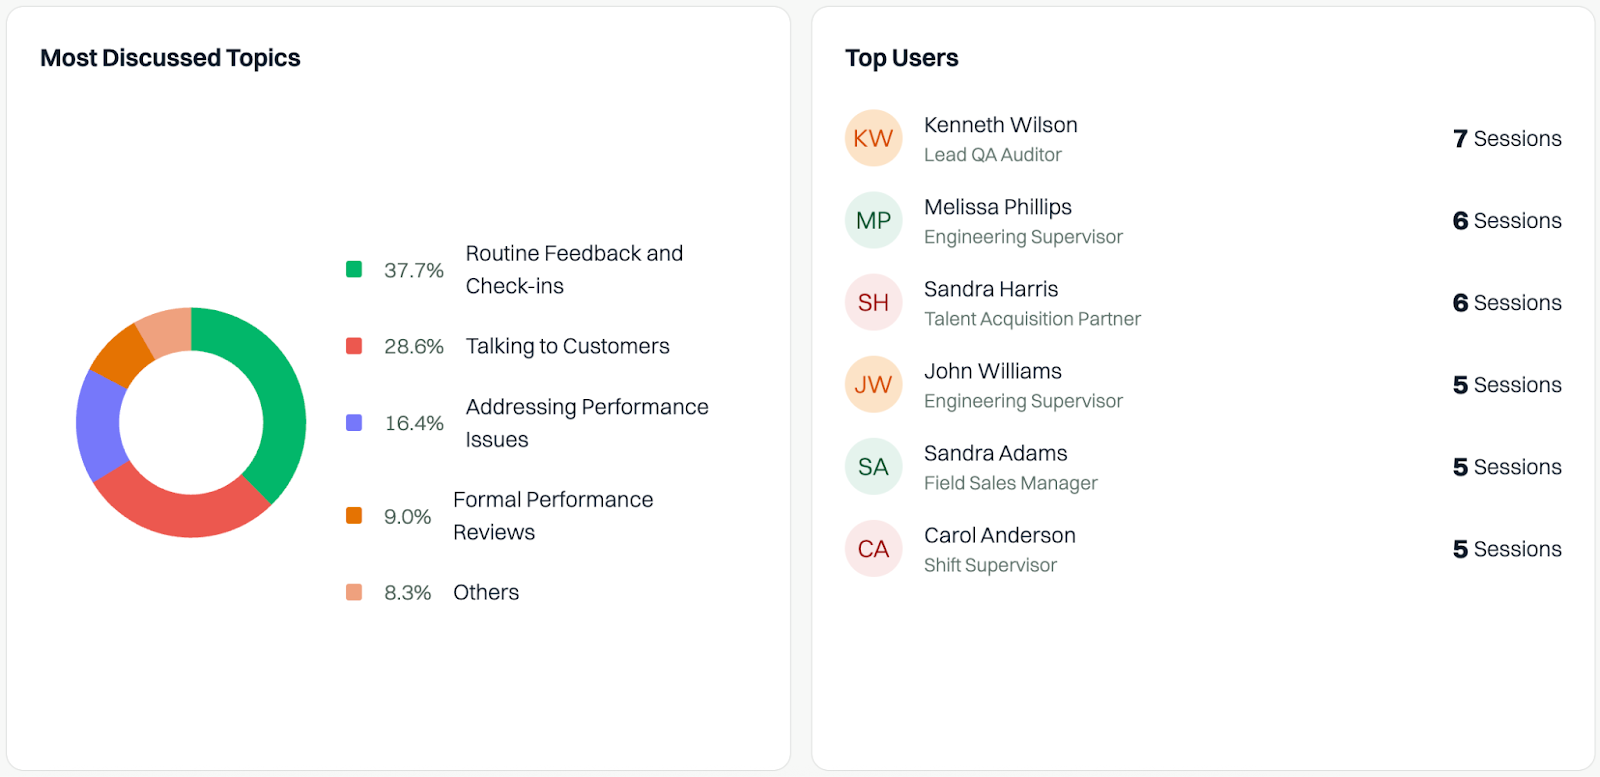The height and width of the screenshot is (777, 1600).
Task: Click the purple donut chart segment
Action: click(100, 425)
